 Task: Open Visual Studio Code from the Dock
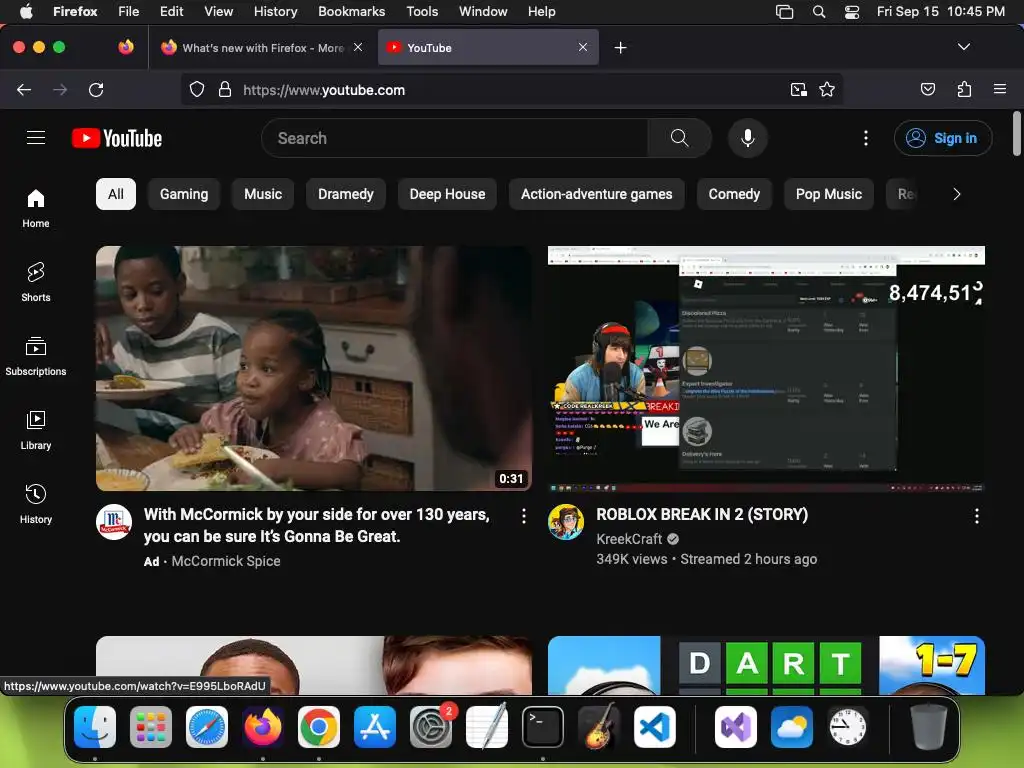(655, 727)
